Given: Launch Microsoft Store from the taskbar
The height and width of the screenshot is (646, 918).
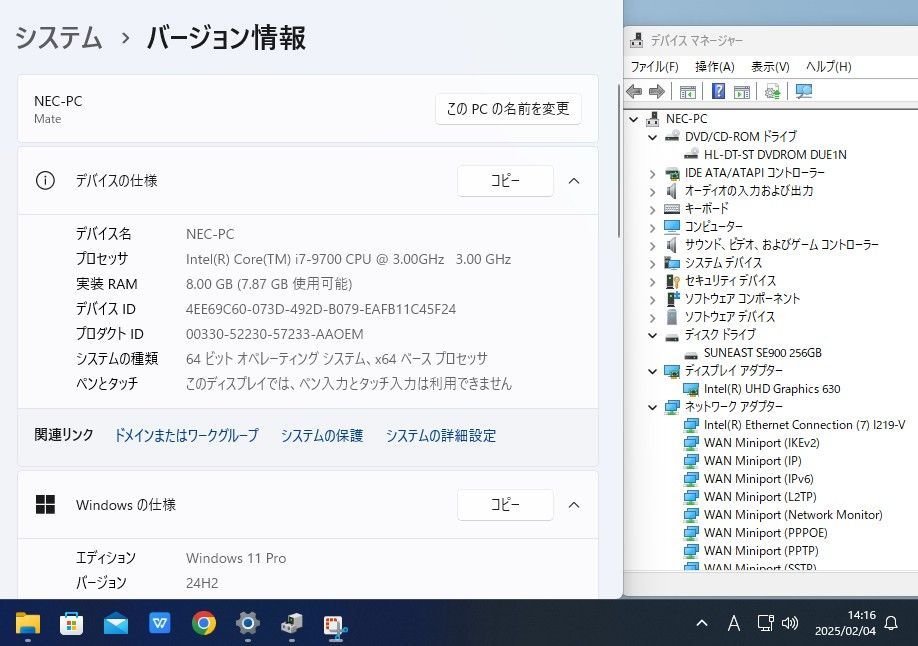Looking at the screenshot, I should [x=71, y=623].
